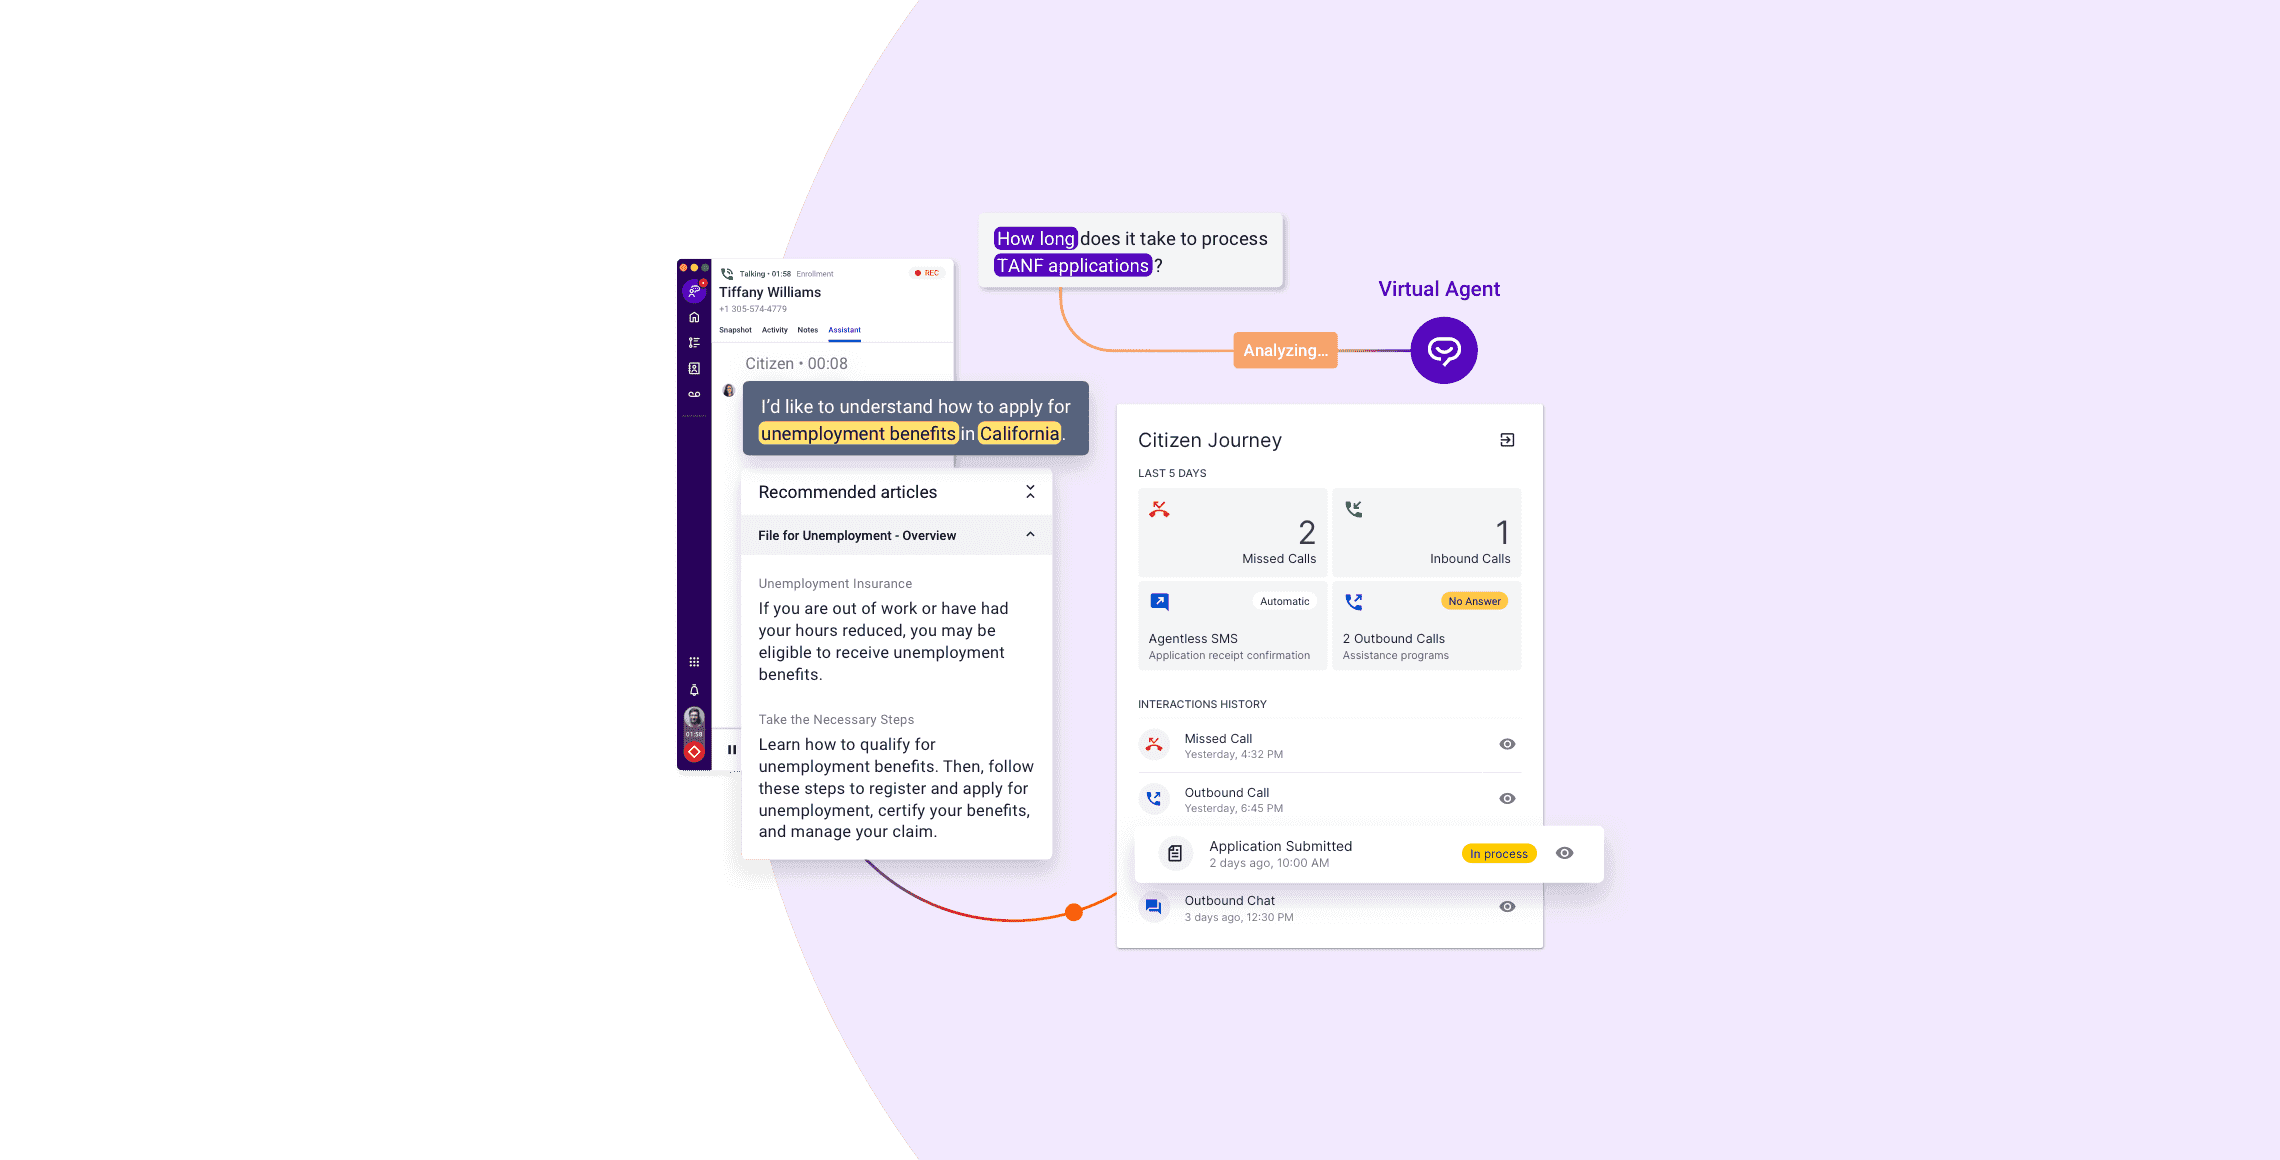Screen dimensions: 2280x1160
Task: Click the expand Citizen Journey panel icon
Action: [x=1506, y=439]
